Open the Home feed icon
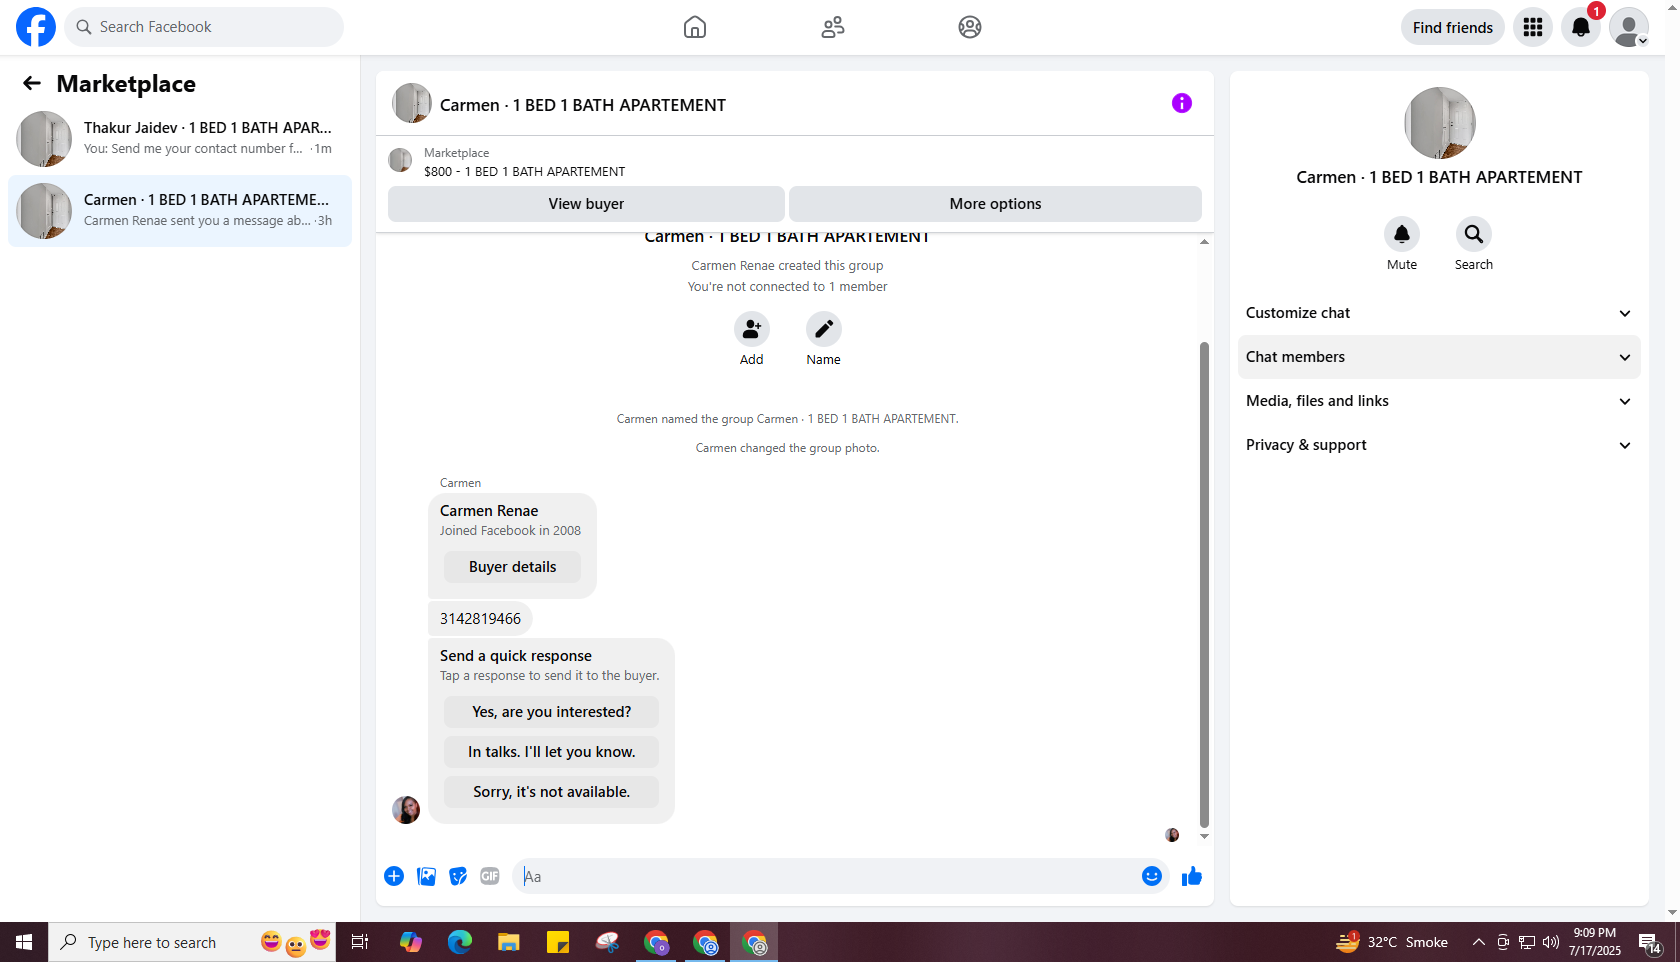This screenshot has width=1680, height=962. [695, 27]
